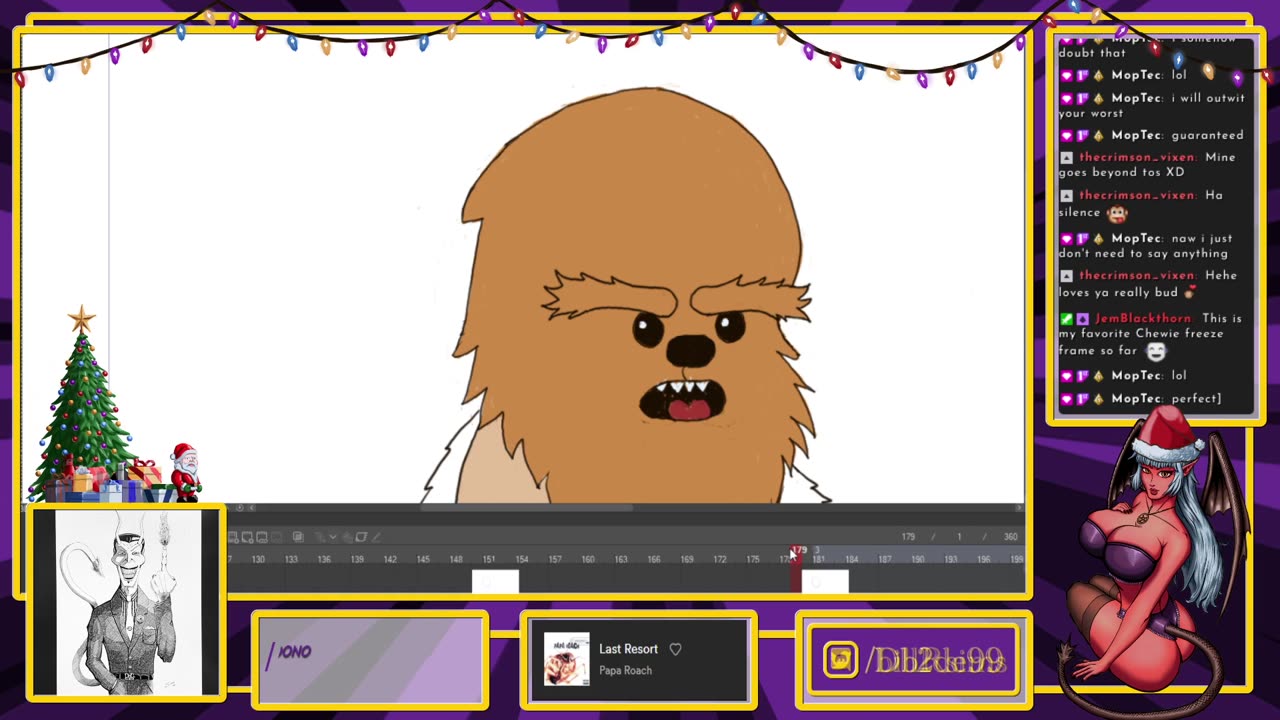The height and width of the screenshot is (720, 1280).
Task: Jump to frame 130 on the timeline ruler
Action: pos(258,559)
